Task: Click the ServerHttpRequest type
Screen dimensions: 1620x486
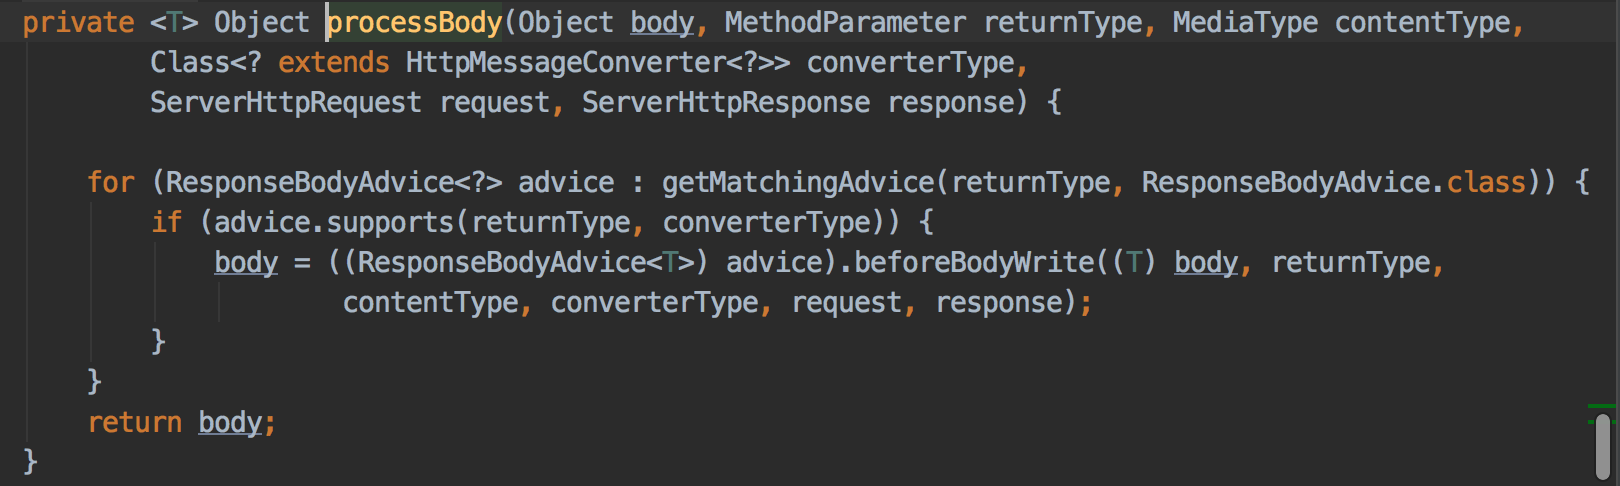Action: click(285, 102)
